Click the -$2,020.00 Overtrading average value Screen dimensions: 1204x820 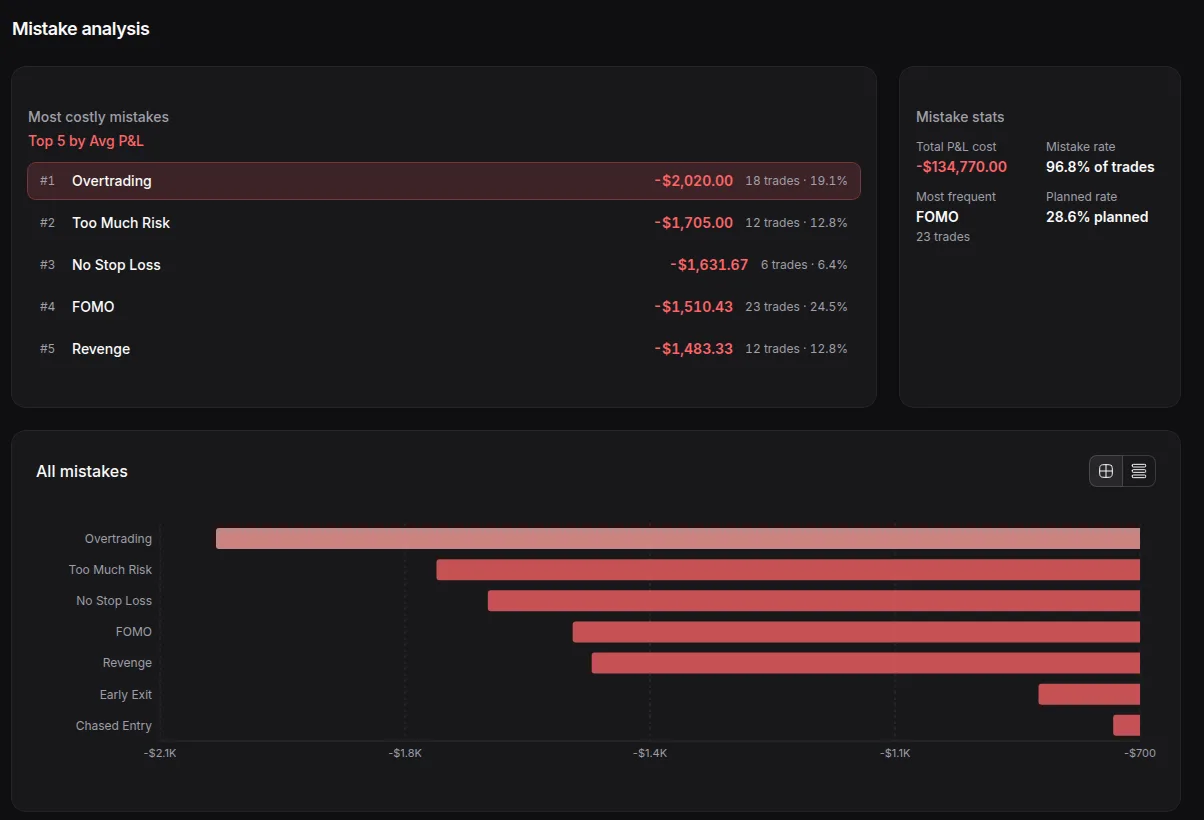click(694, 181)
